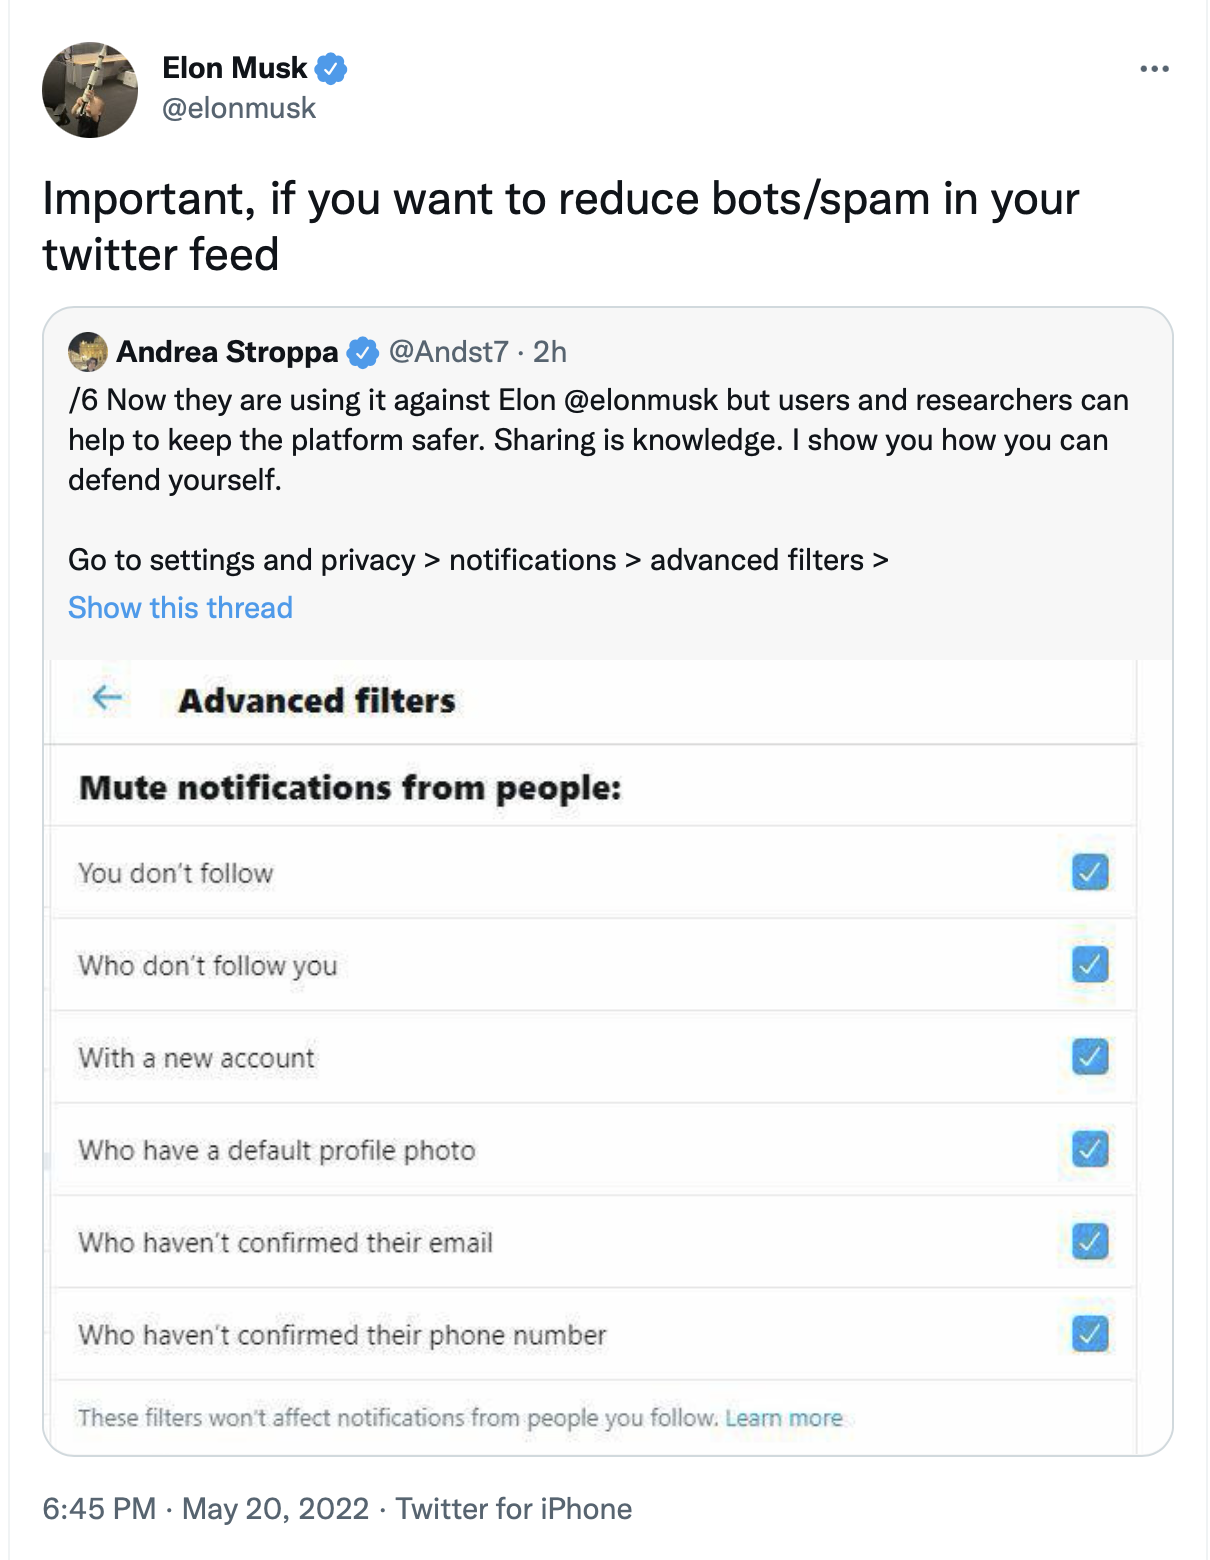Image resolution: width=1210 pixels, height=1560 pixels.
Task: Click the Andrea Stroppa display name
Action: tap(228, 352)
